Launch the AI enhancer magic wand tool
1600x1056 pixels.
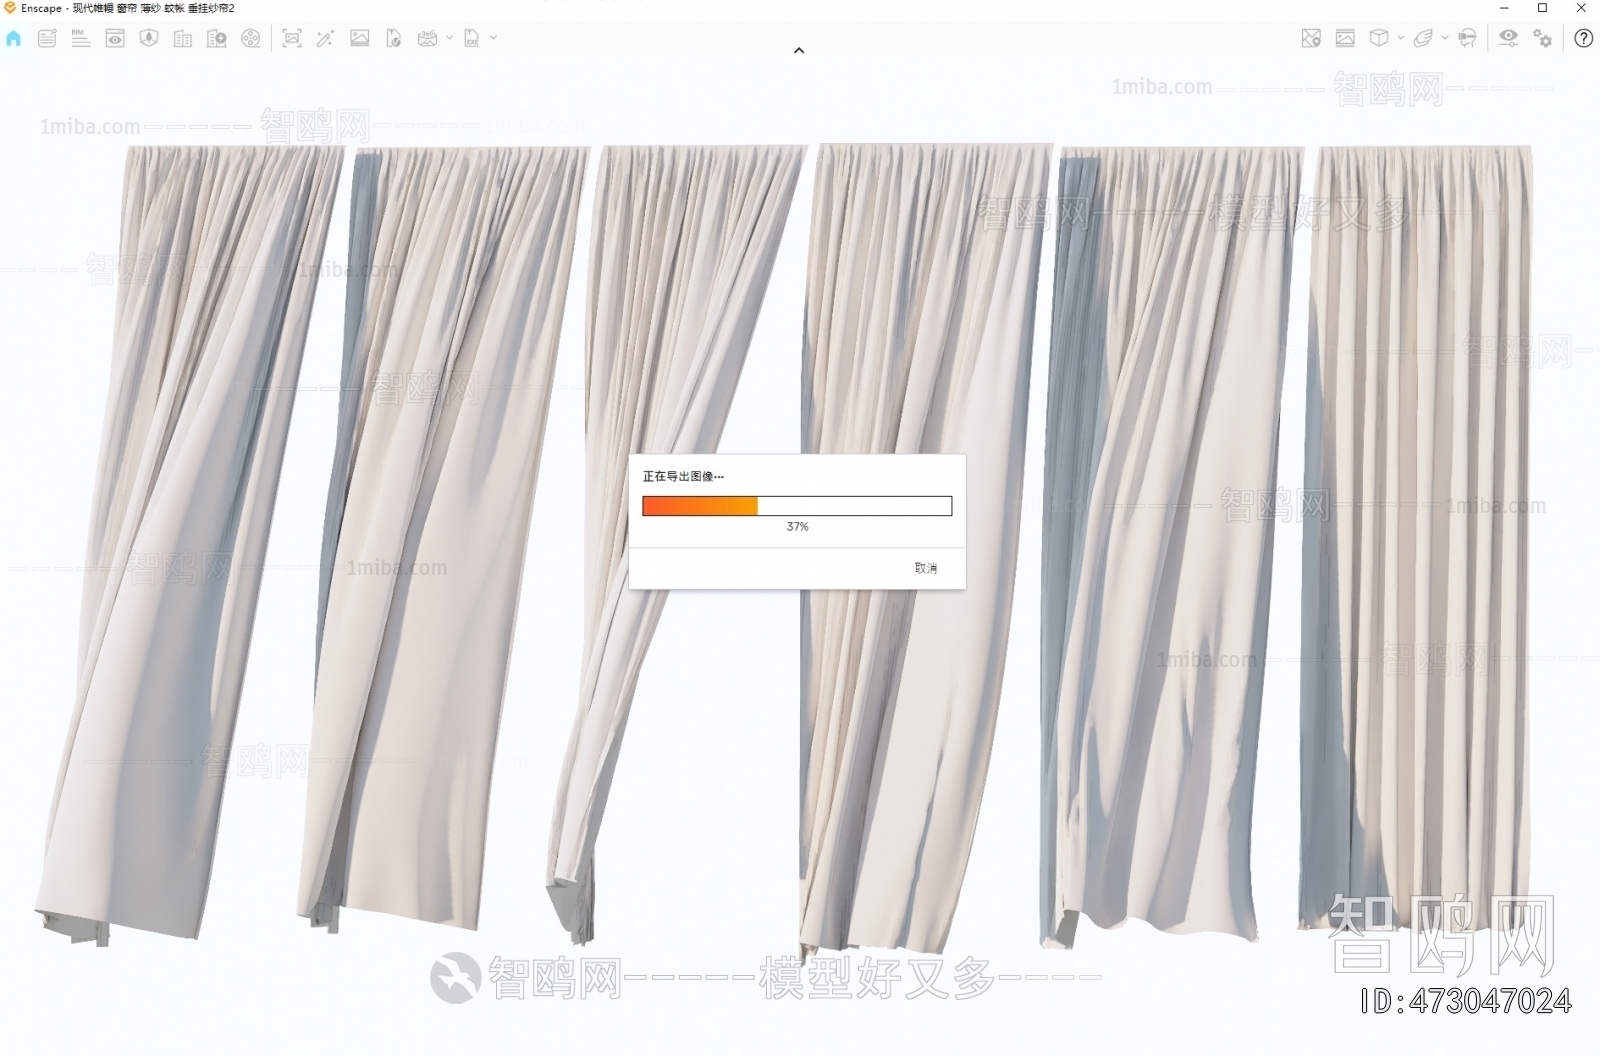323,39
